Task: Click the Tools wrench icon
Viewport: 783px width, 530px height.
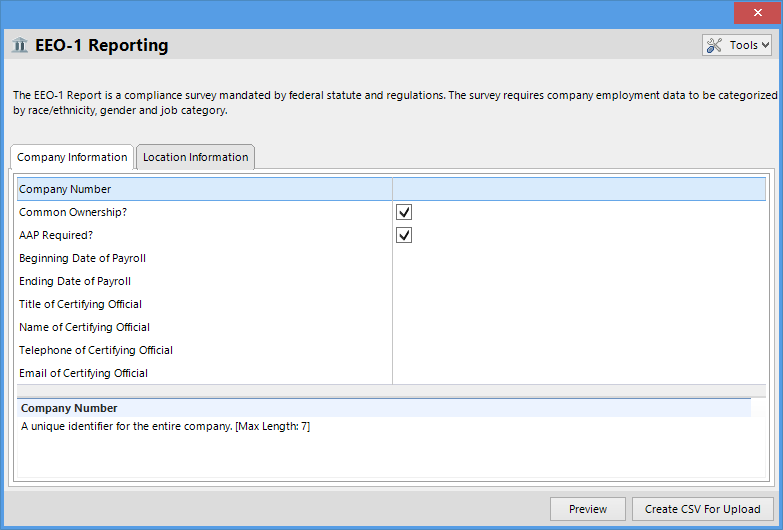Action: coord(715,45)
